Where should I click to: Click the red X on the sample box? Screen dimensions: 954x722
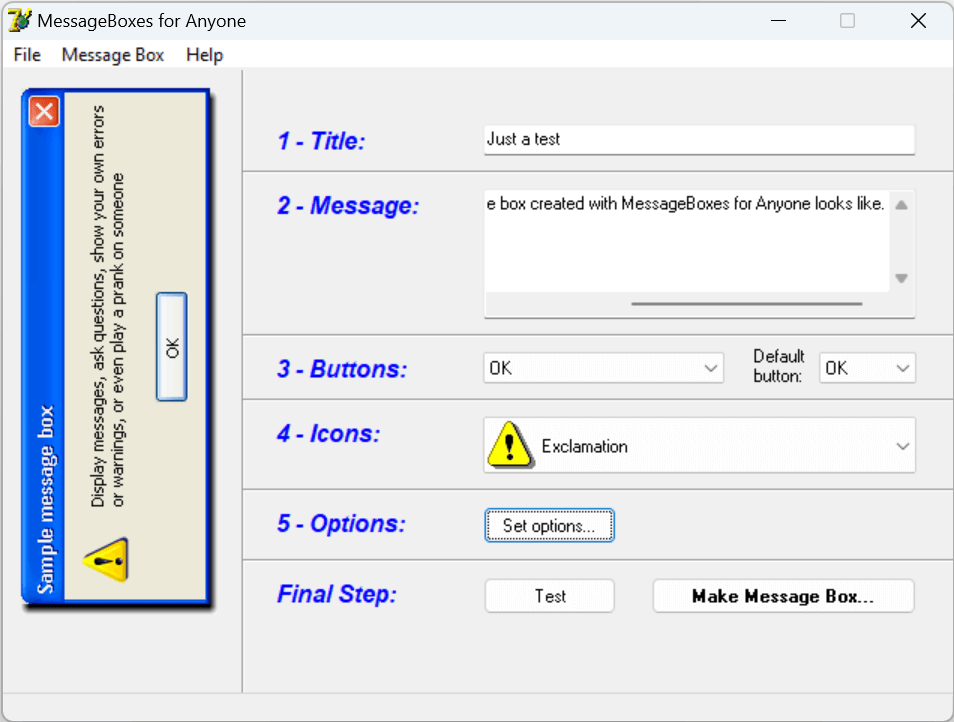[x=44, y=111]
